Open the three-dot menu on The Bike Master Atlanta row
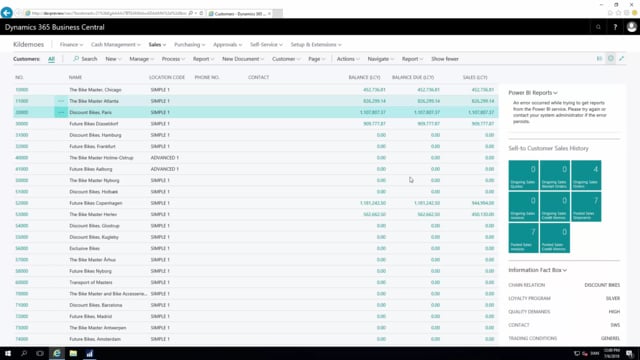Viewport: 640px width, 360px height. click(x=61, y=101)
